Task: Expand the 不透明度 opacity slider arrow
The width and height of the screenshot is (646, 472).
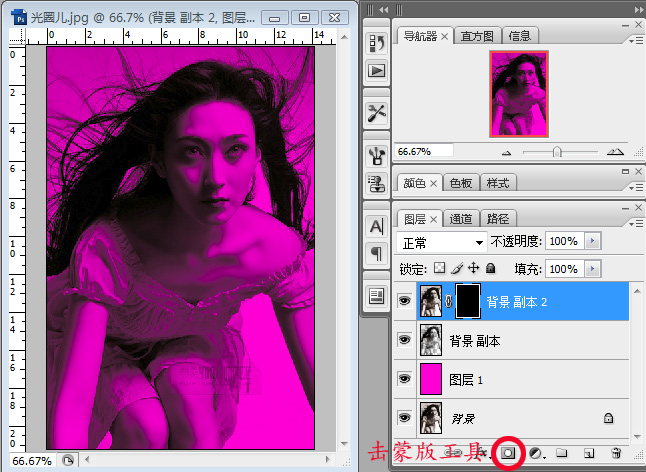Action: 593,242
